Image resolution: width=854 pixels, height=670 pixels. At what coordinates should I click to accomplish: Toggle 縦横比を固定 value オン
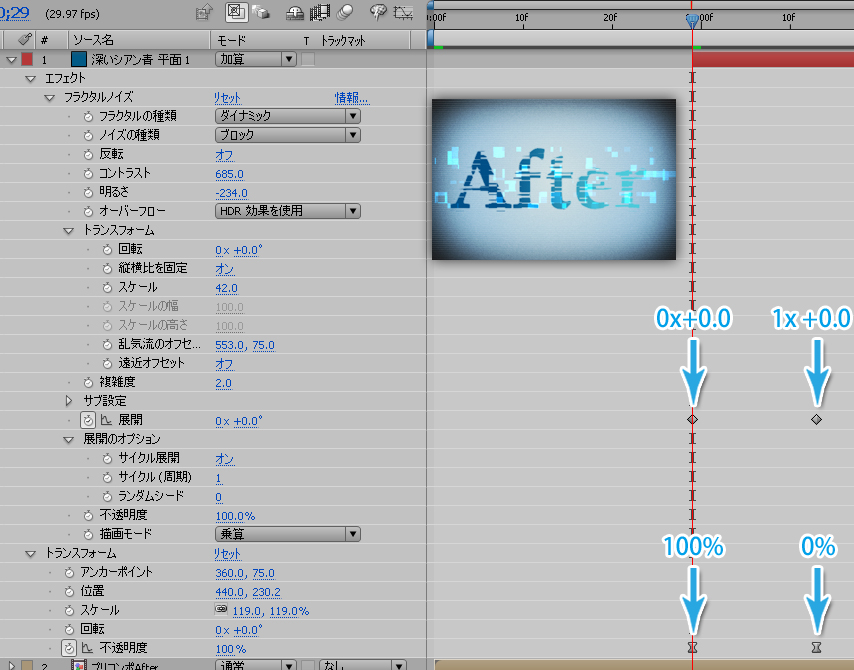click(225, 268)
